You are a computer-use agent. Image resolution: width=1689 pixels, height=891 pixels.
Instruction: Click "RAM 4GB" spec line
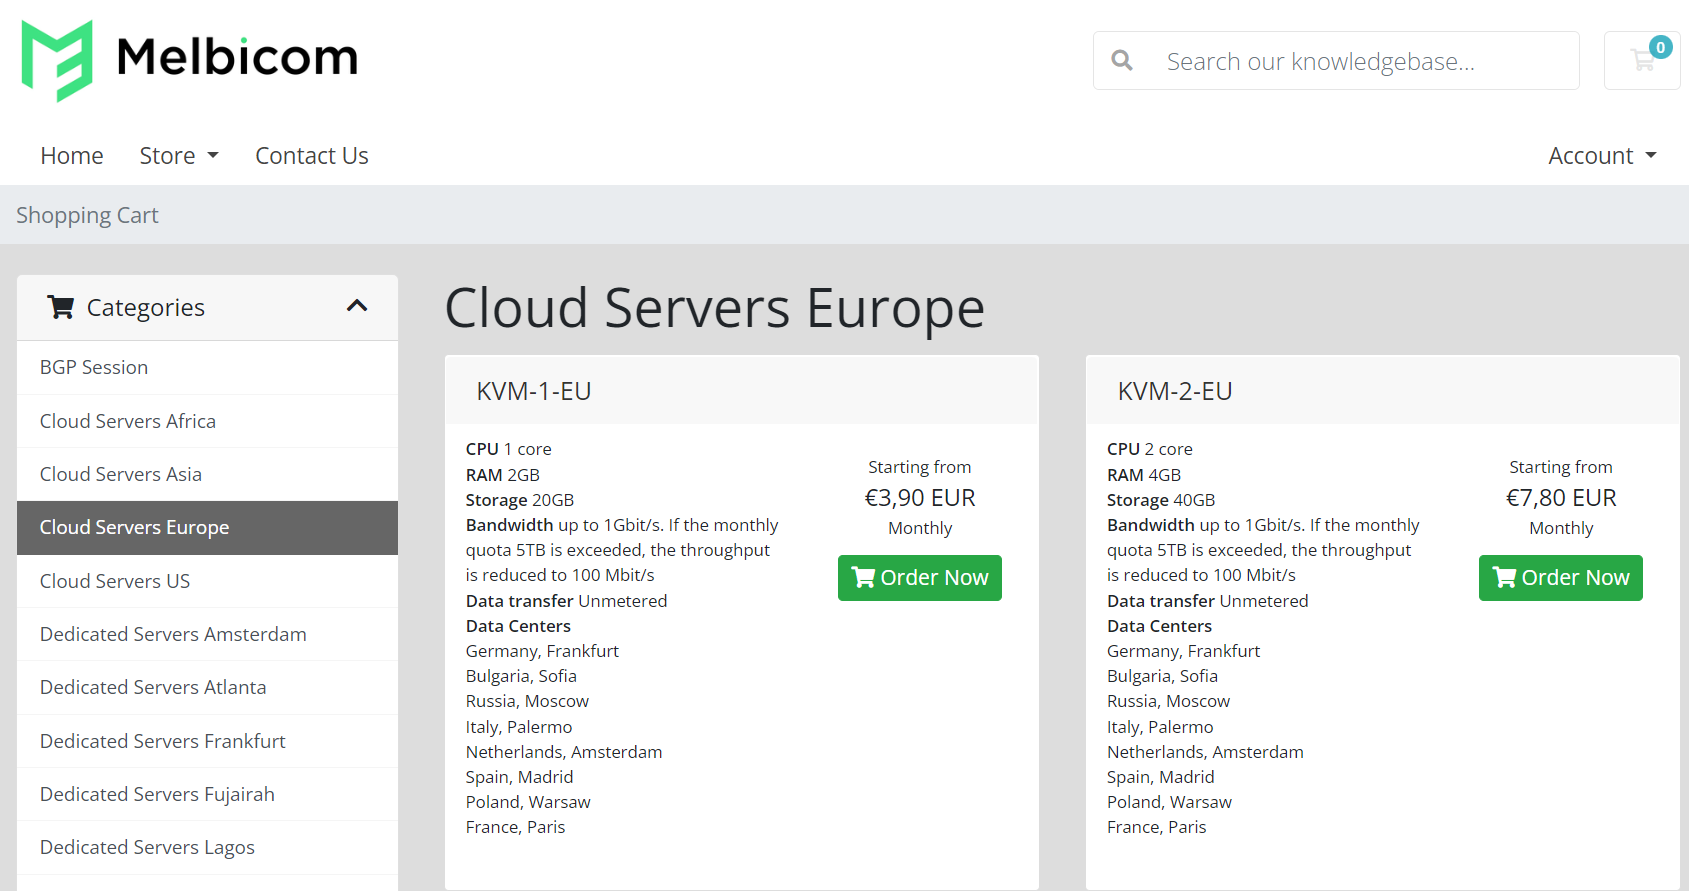point(1144,475)
